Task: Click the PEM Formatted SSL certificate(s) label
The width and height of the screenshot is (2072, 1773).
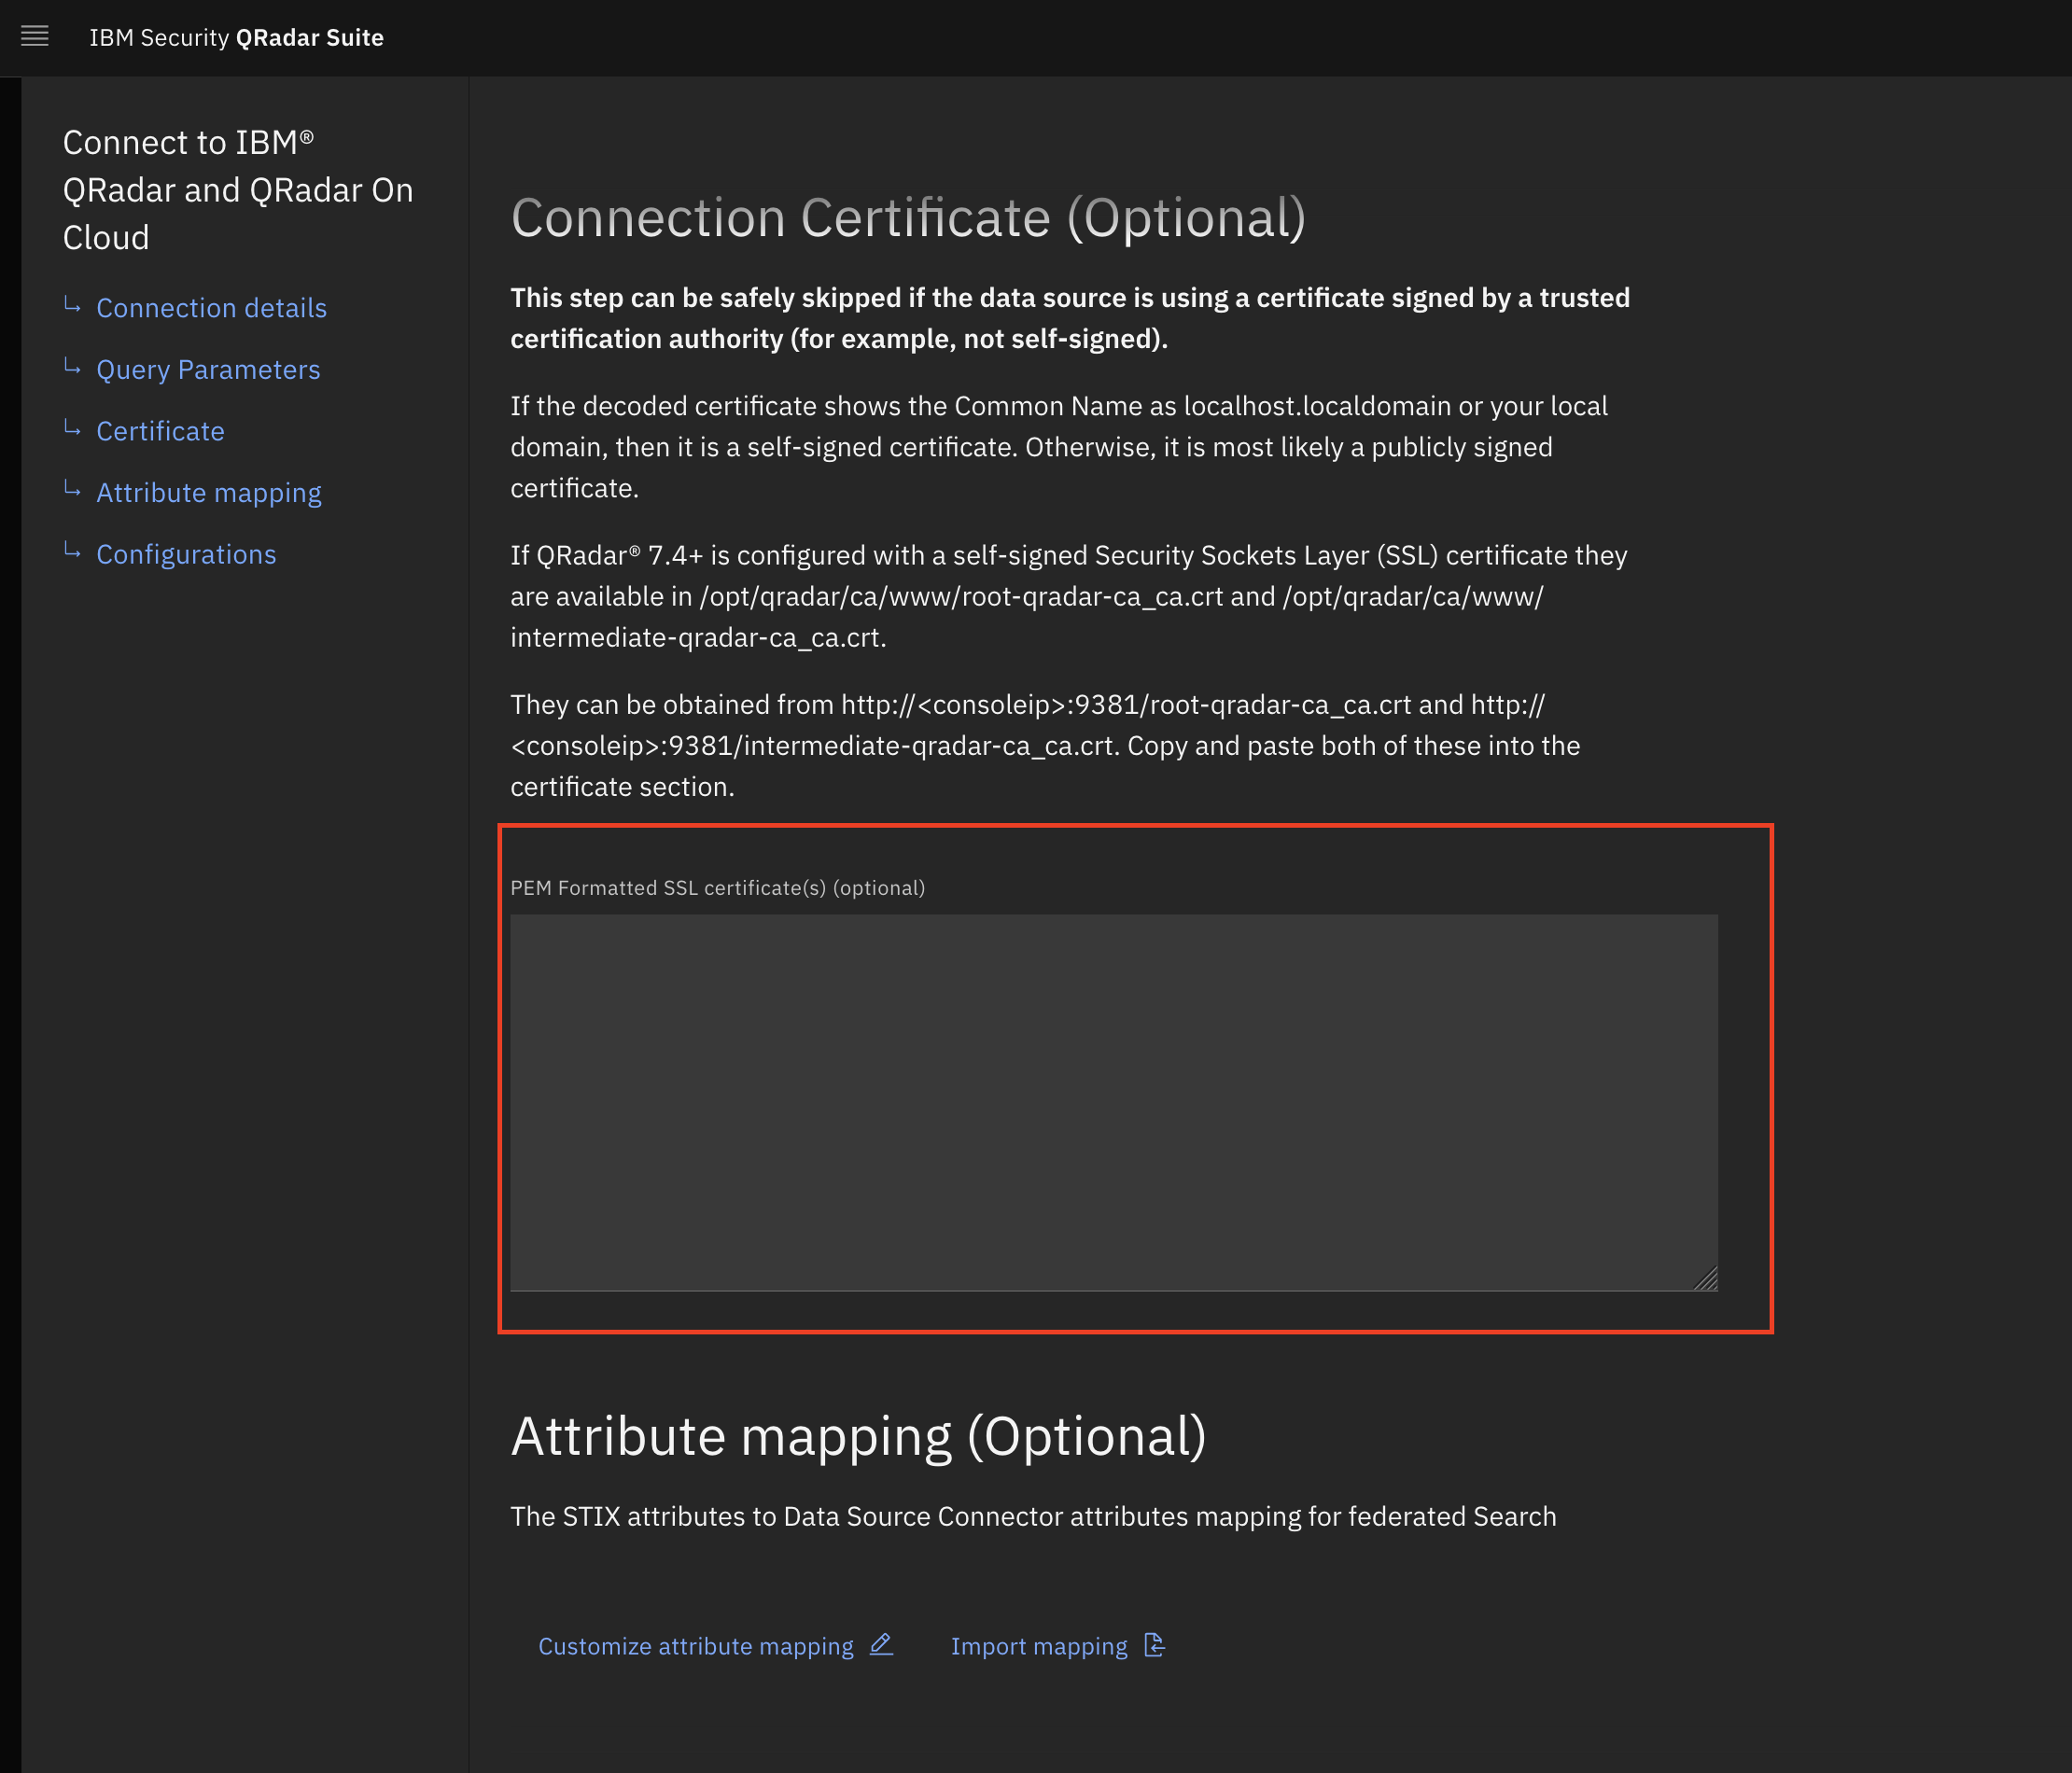Action: [x=717, y=888]
